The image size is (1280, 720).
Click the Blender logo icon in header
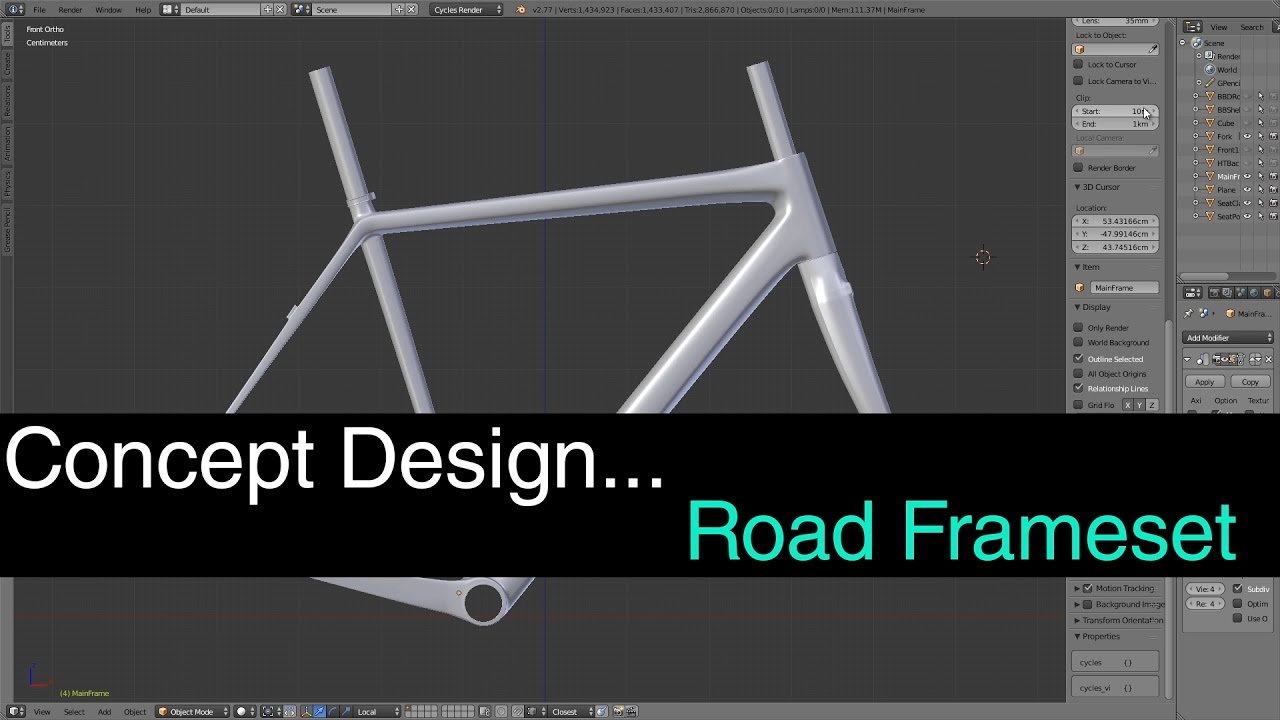[x=520, y=9]
